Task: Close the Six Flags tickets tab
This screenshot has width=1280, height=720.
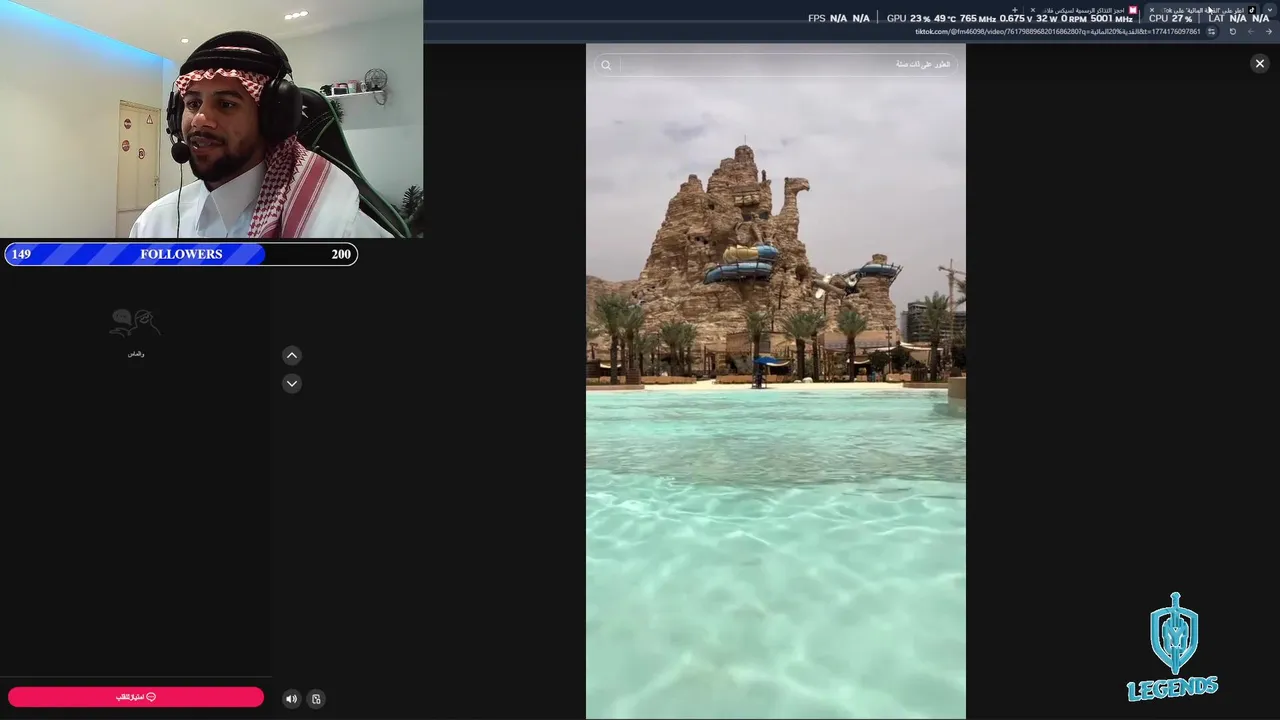Action: click(1033, 10)
